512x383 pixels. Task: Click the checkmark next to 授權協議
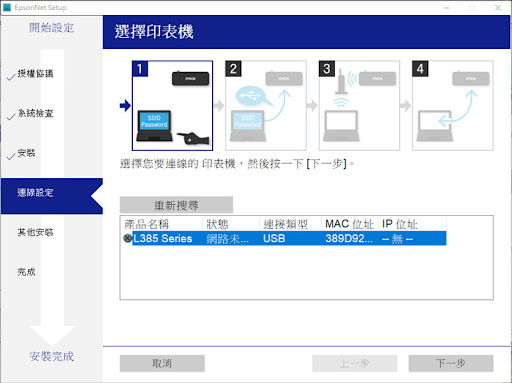click(11, 77)
